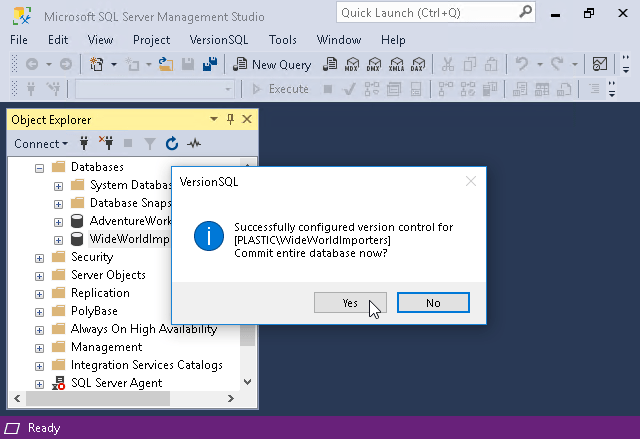This screenshot has width=640, height=439.
Task: Click the DMX query icon
Action: [x=374, y=64]
